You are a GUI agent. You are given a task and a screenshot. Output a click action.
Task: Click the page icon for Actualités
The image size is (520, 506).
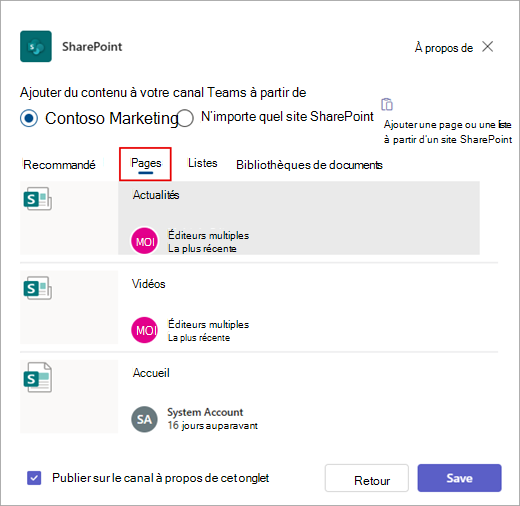[x=37, y=199]
